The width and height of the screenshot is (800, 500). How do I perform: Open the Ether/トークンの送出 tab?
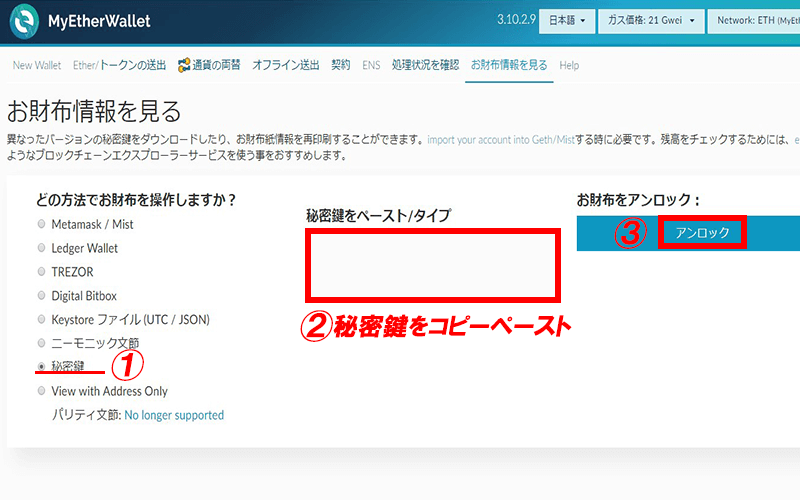(x=119, y=65)
